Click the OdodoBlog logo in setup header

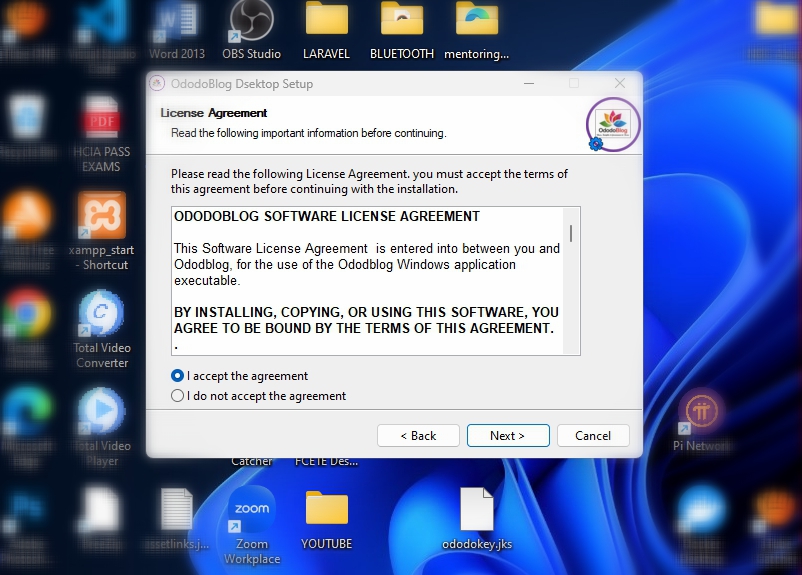(x=612, y=125)
